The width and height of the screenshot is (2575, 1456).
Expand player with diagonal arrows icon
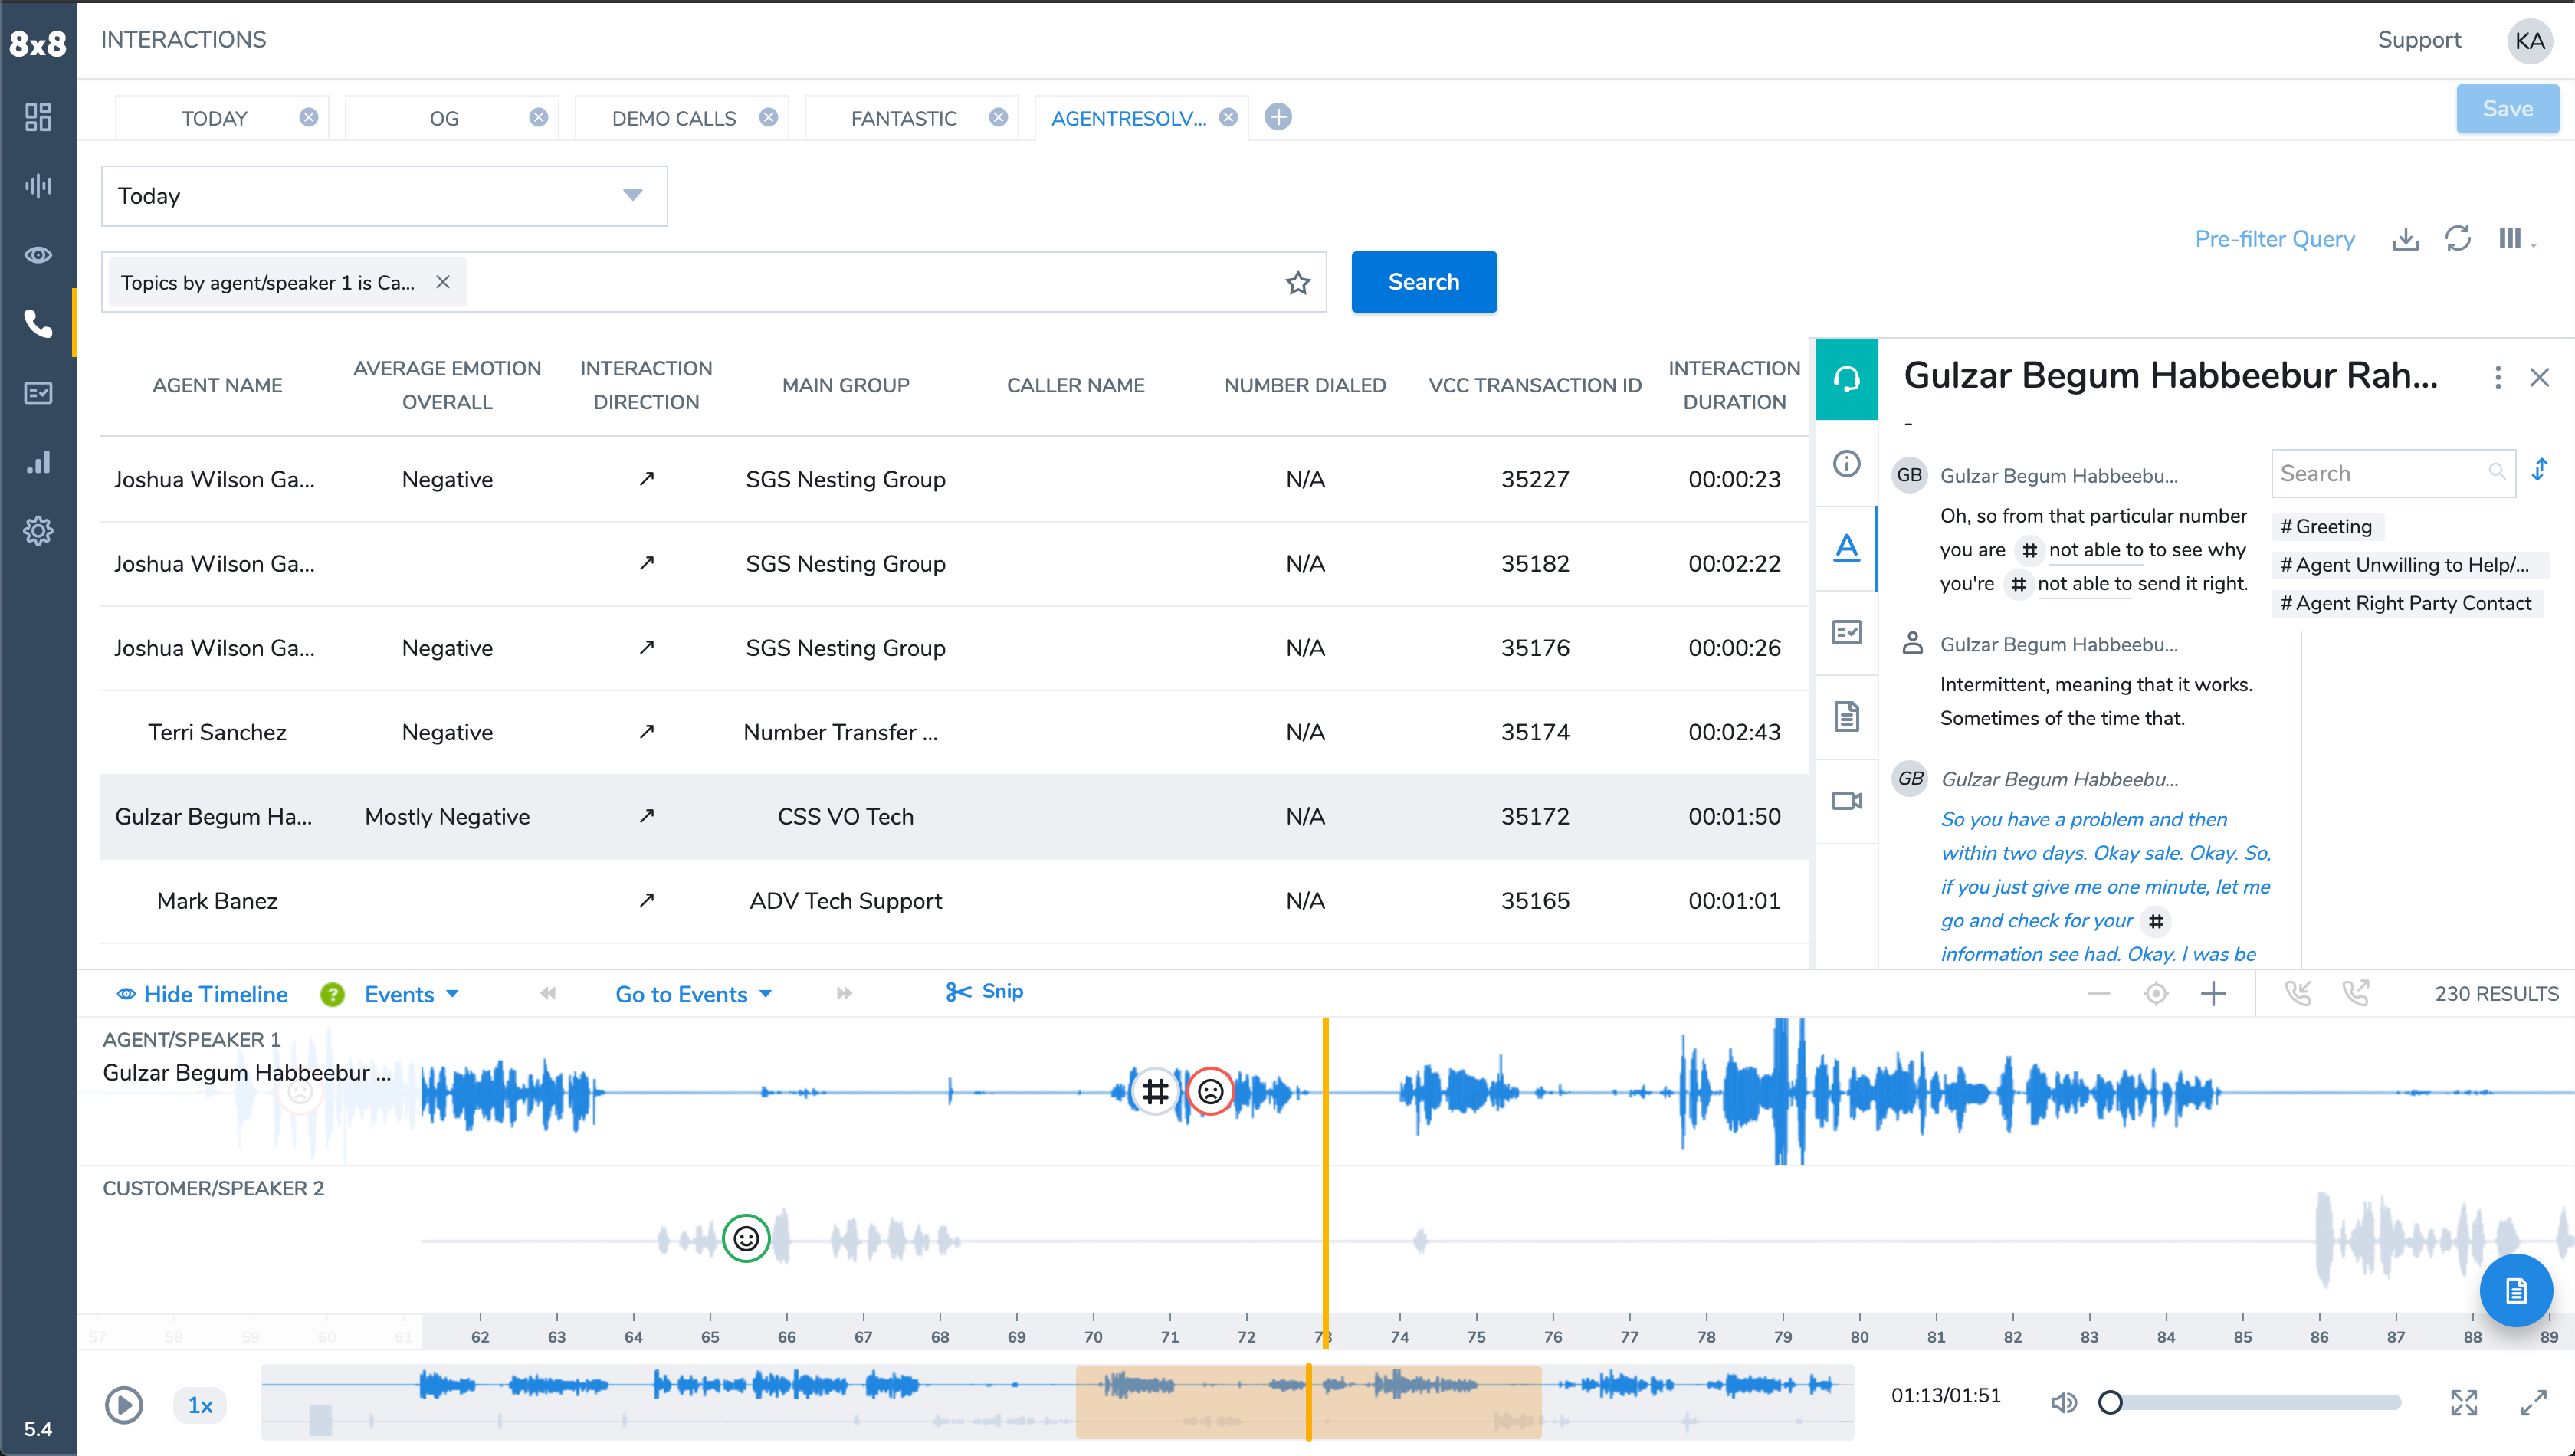click(2533, 1403)
